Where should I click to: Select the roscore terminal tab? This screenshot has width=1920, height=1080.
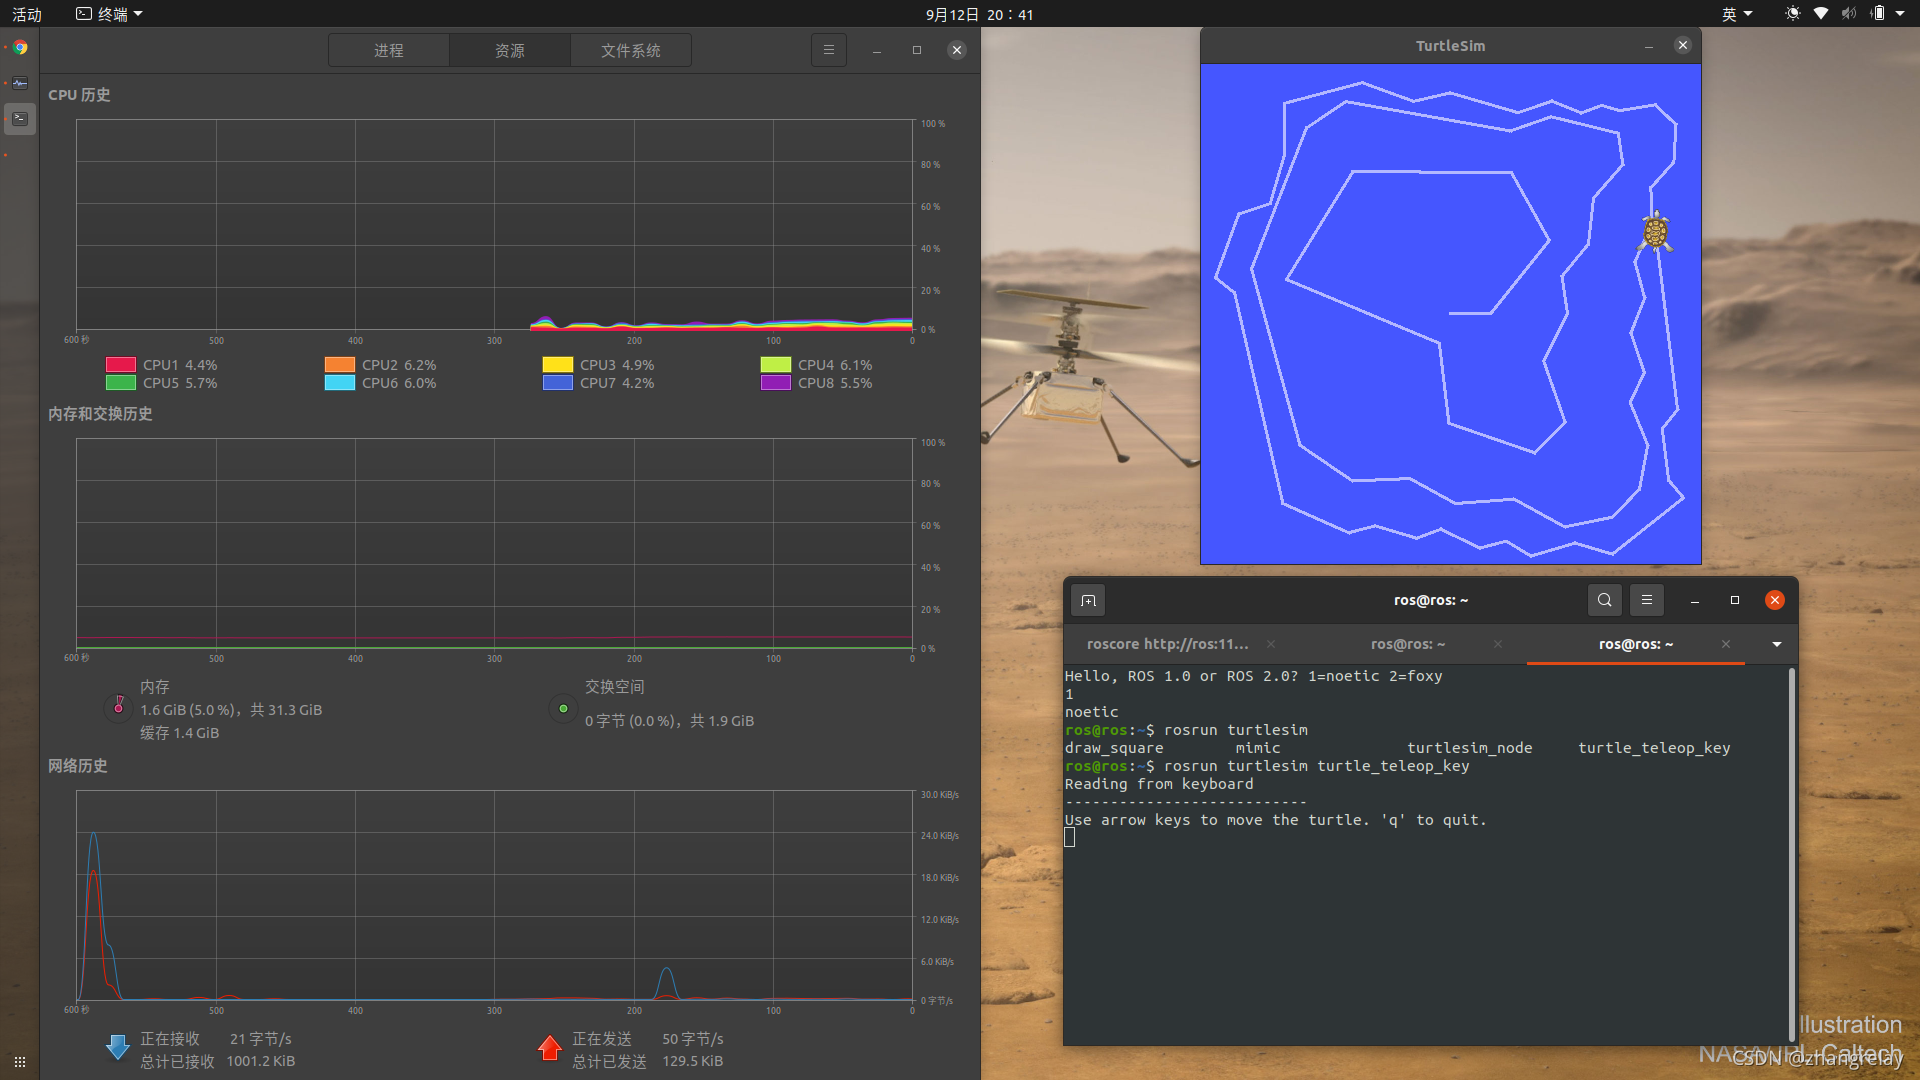click(x=1167, y=644)
